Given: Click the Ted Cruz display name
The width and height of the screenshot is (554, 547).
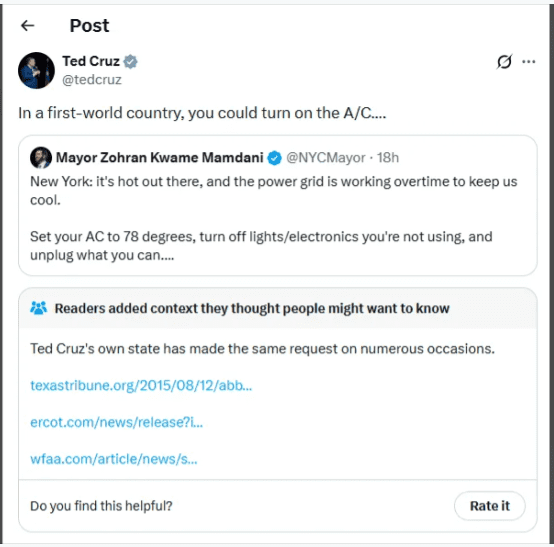Looking at the screenshot, I should (x=91, y=61).
